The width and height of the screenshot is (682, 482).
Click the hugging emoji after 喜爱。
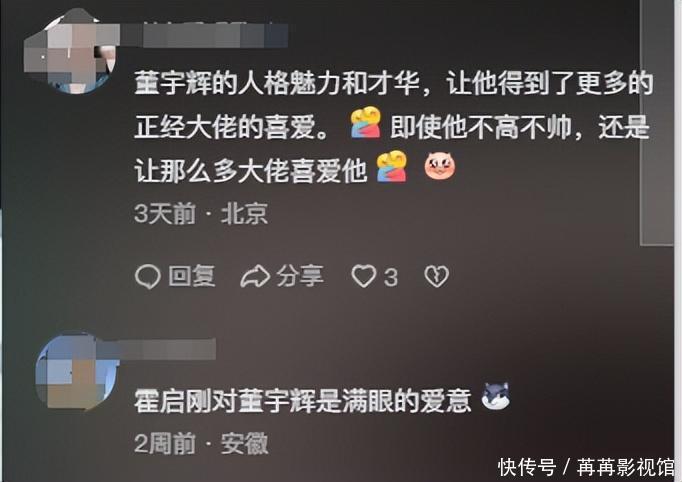point(366,122)
